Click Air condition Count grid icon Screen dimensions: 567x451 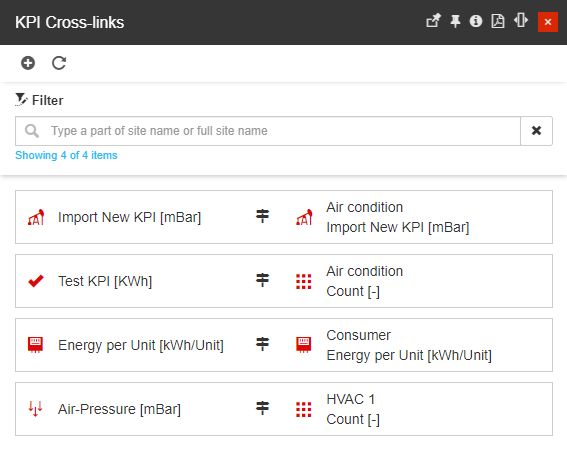pyautogui.click(x=304, y=281)
